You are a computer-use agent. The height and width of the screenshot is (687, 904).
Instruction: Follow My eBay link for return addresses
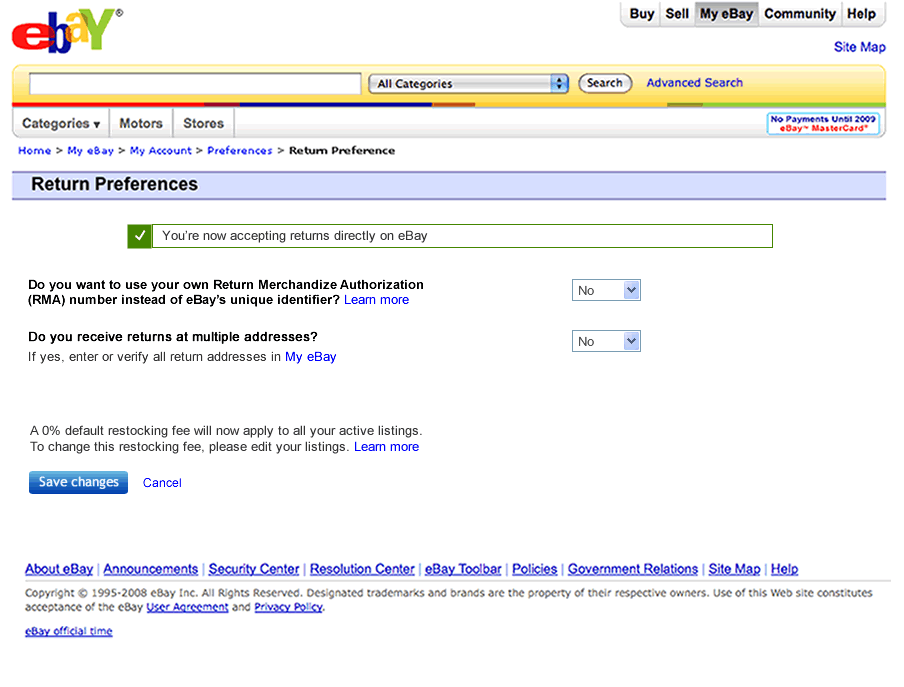click(311, 357)
